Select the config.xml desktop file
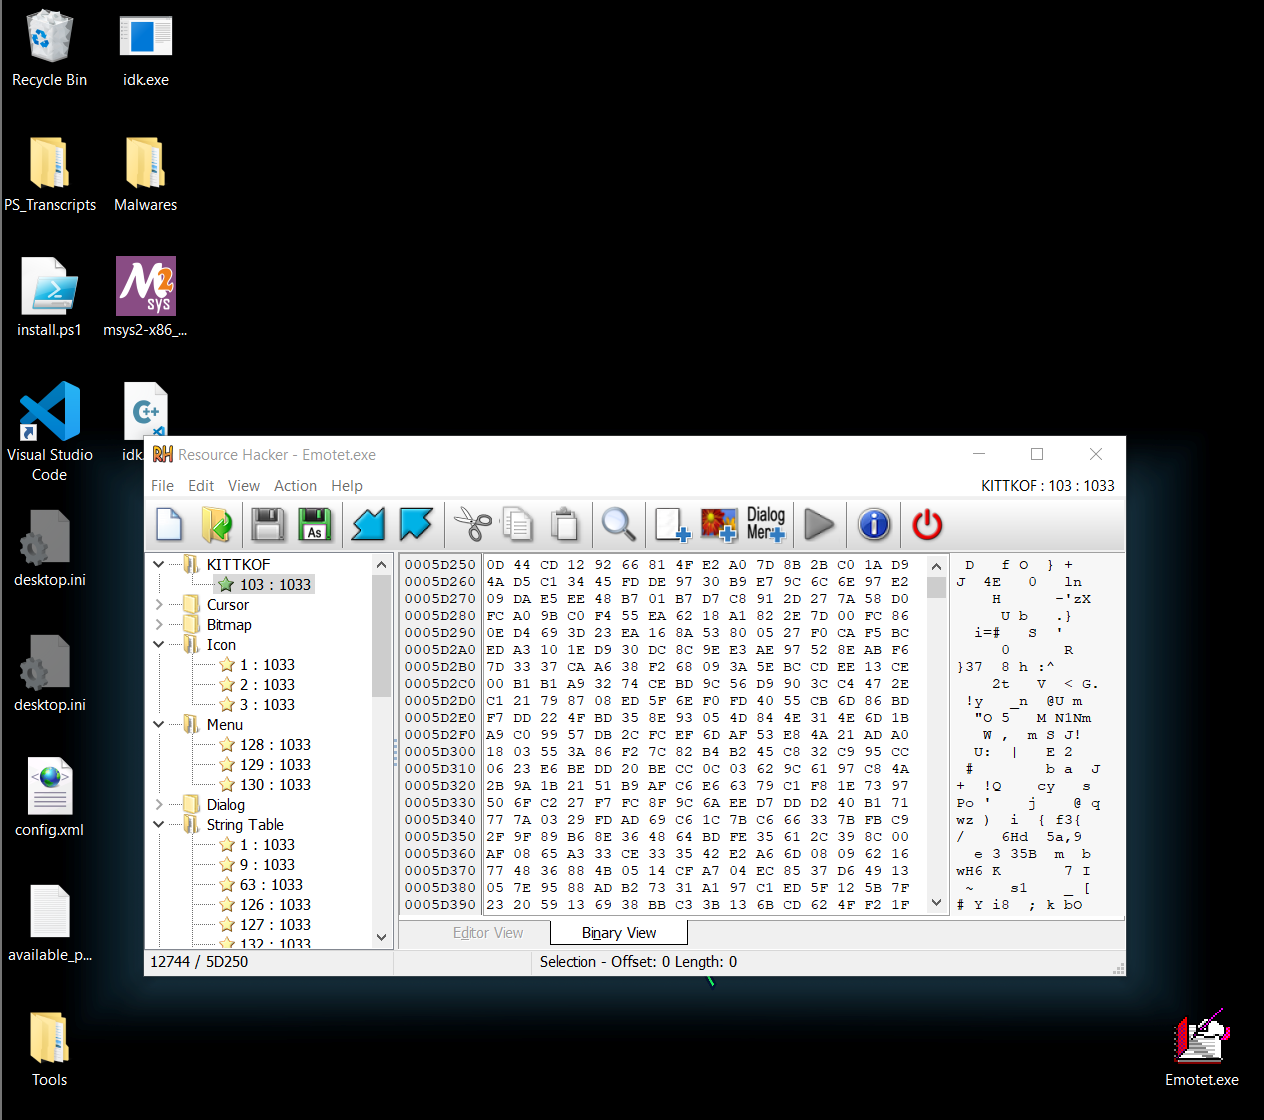The image size is (1264, 1120). coord(49,797)
